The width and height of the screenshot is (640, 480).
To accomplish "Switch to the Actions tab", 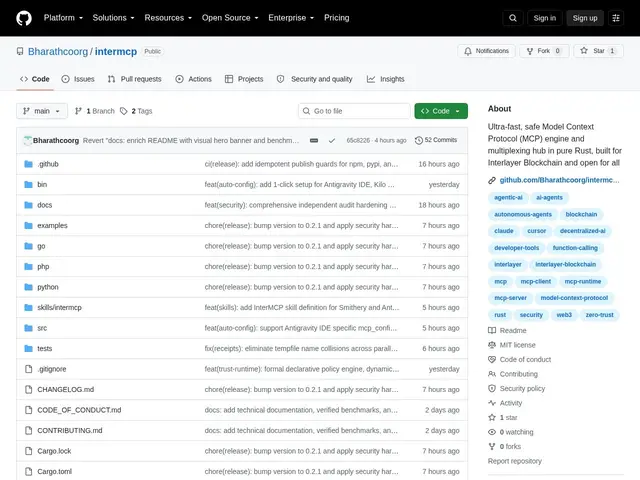I will (193, 79).
